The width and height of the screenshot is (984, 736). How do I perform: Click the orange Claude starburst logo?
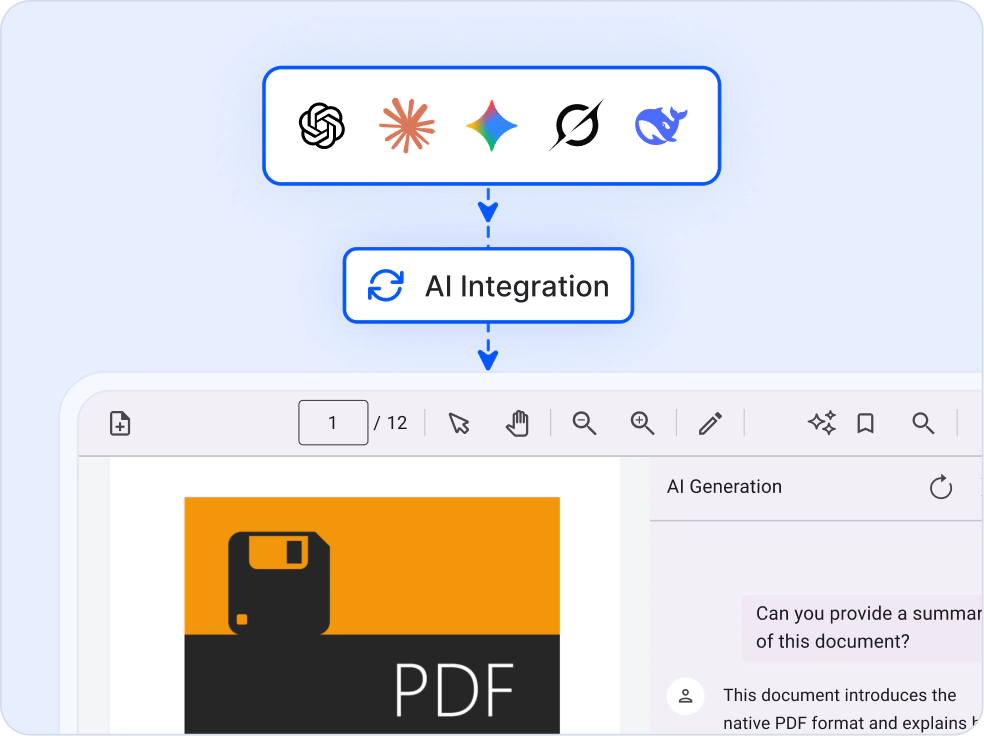(x=407, y=125)
